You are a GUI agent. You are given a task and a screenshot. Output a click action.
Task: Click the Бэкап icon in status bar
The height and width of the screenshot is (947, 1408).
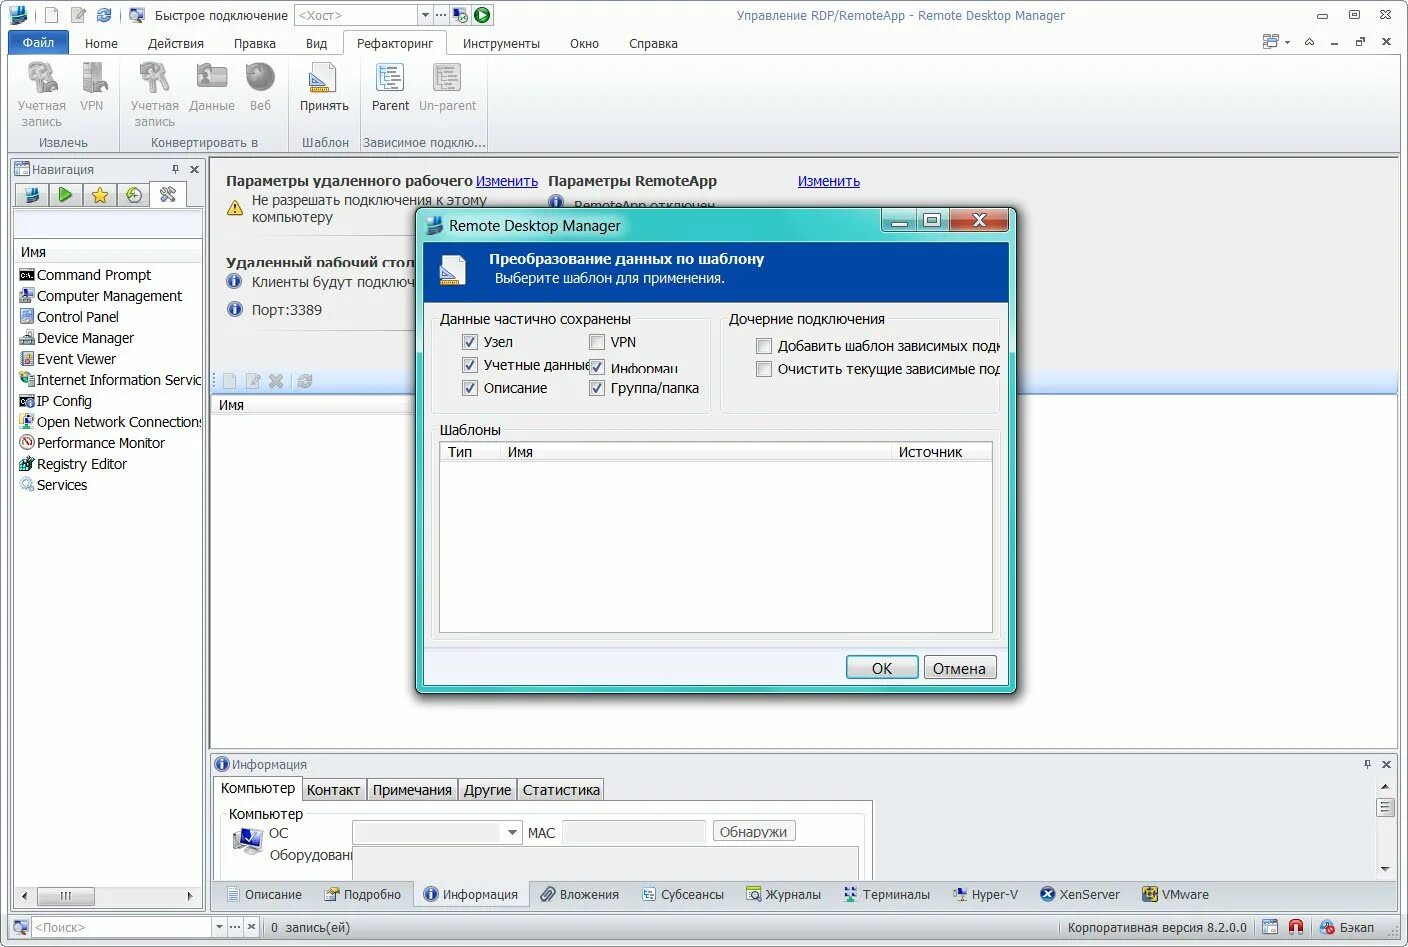click(x=1327, y=927)
